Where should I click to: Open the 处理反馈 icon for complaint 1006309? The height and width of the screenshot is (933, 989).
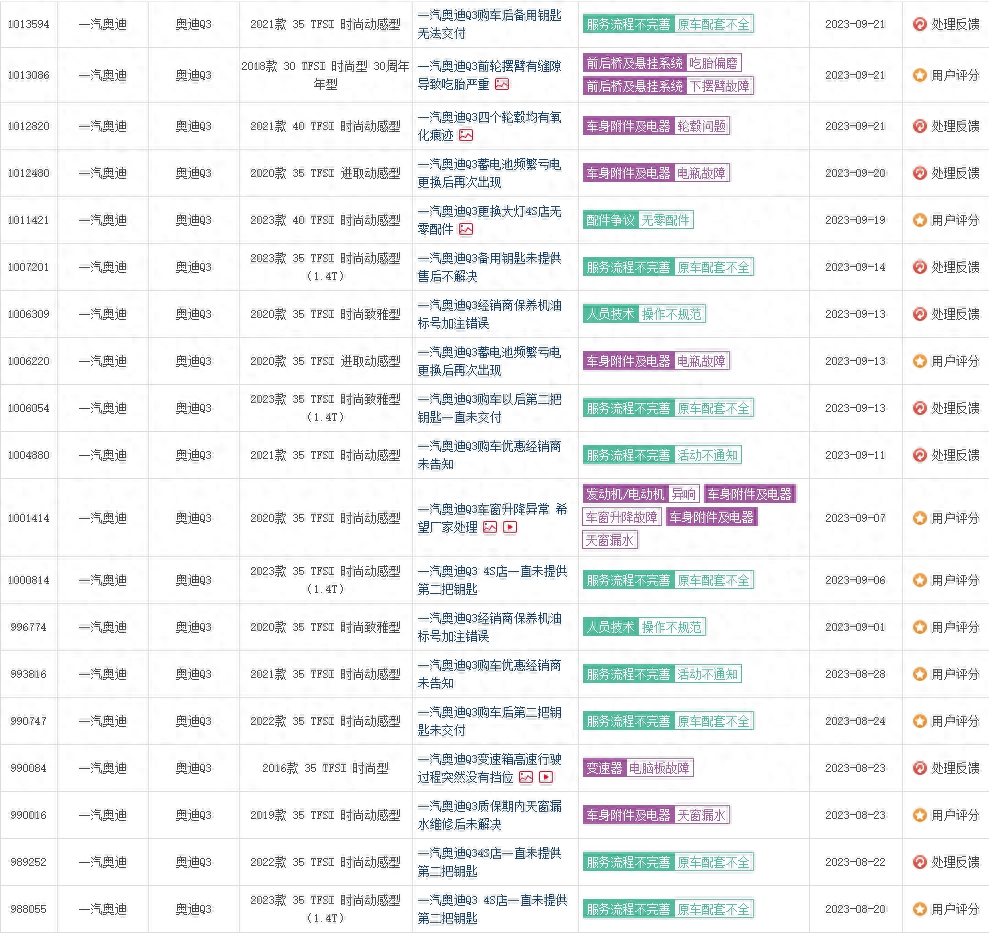[920, 314]
